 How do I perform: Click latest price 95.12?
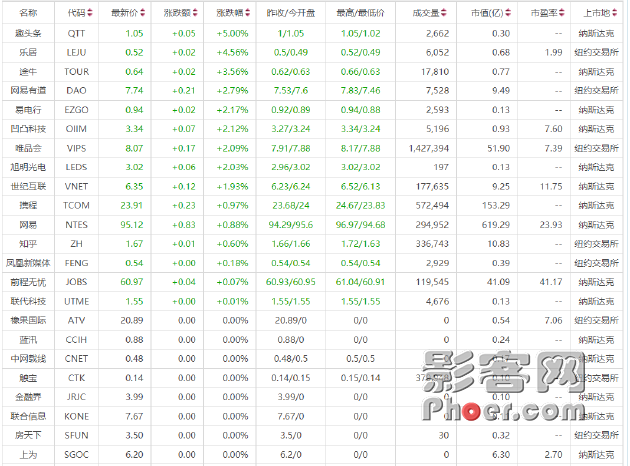132,225
